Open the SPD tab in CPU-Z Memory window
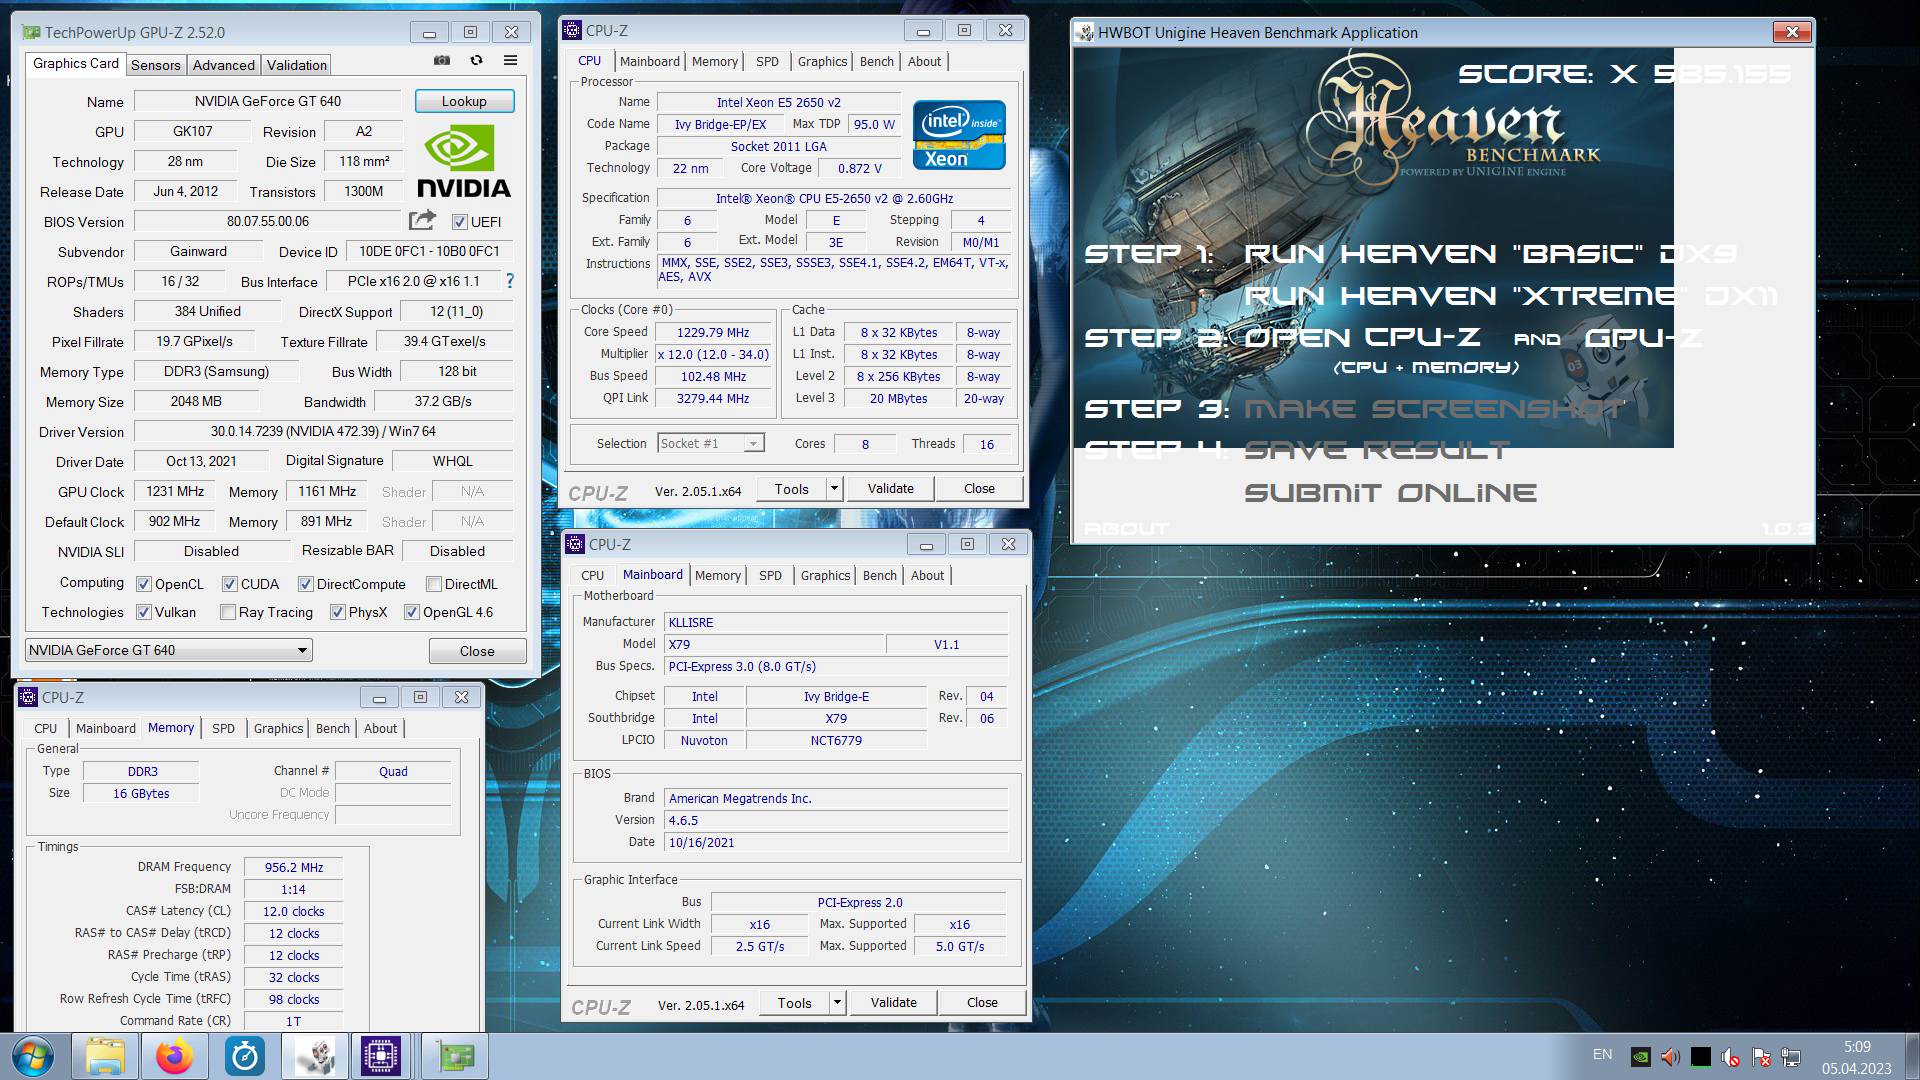Screen dimensions: 1920x1080 (x=223, y=728)
